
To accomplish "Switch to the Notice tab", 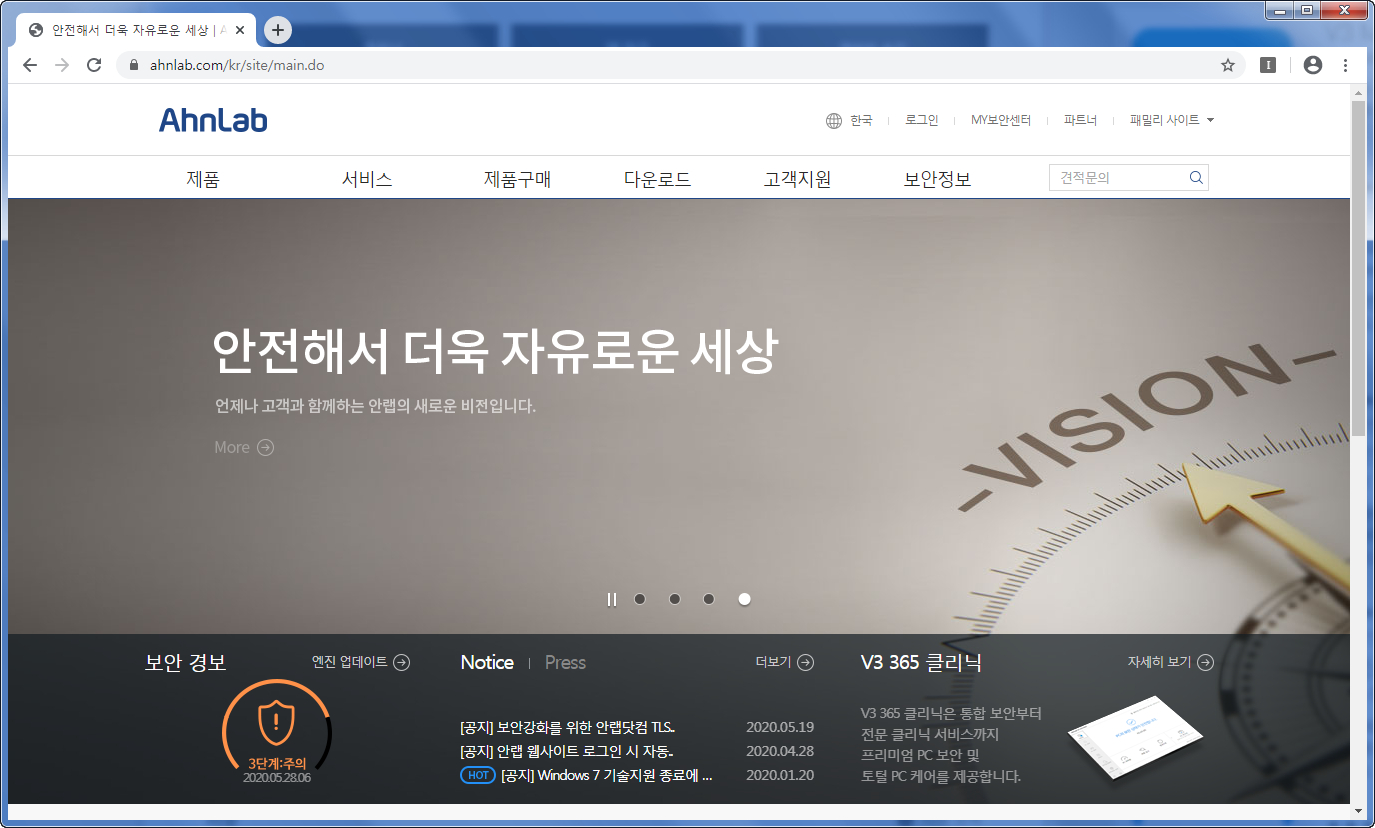I will tap(487, 662).
